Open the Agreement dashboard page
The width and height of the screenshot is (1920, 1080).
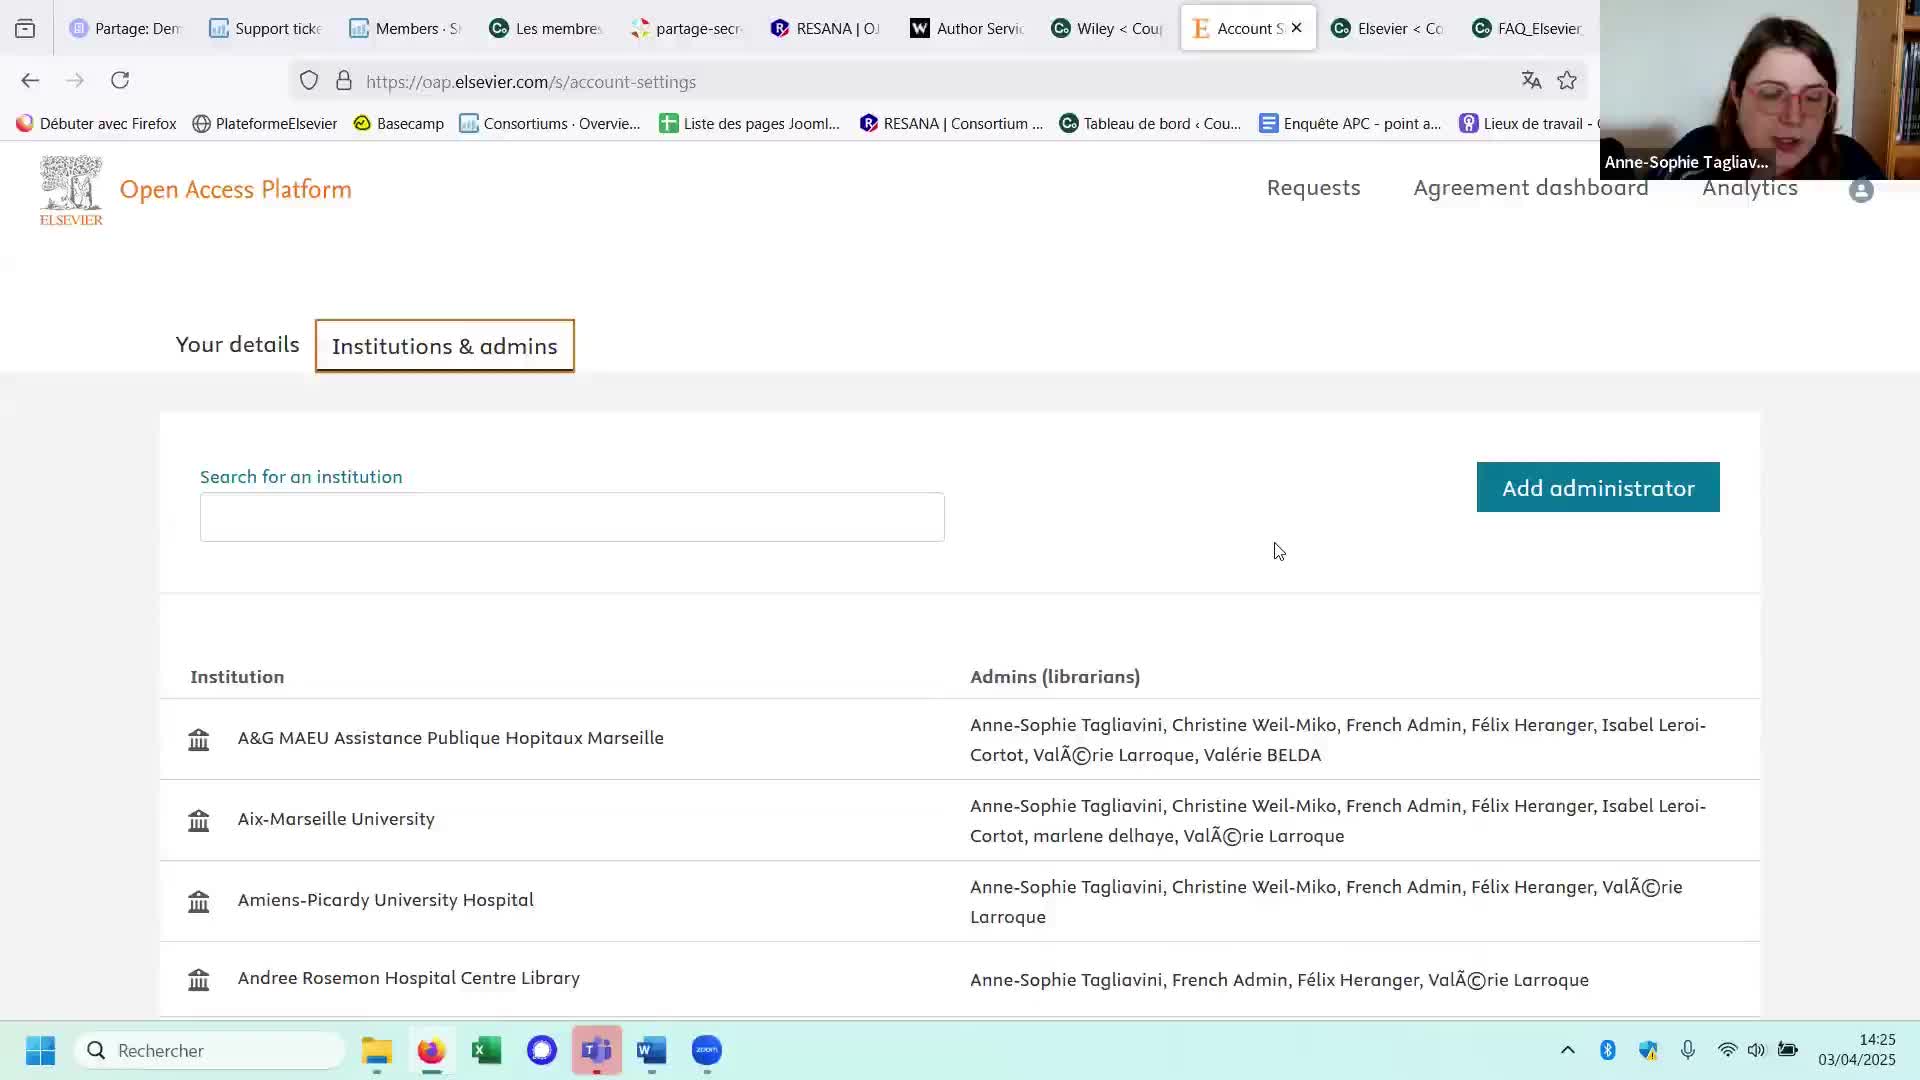pyautogui.click(x=1531, y=188)
